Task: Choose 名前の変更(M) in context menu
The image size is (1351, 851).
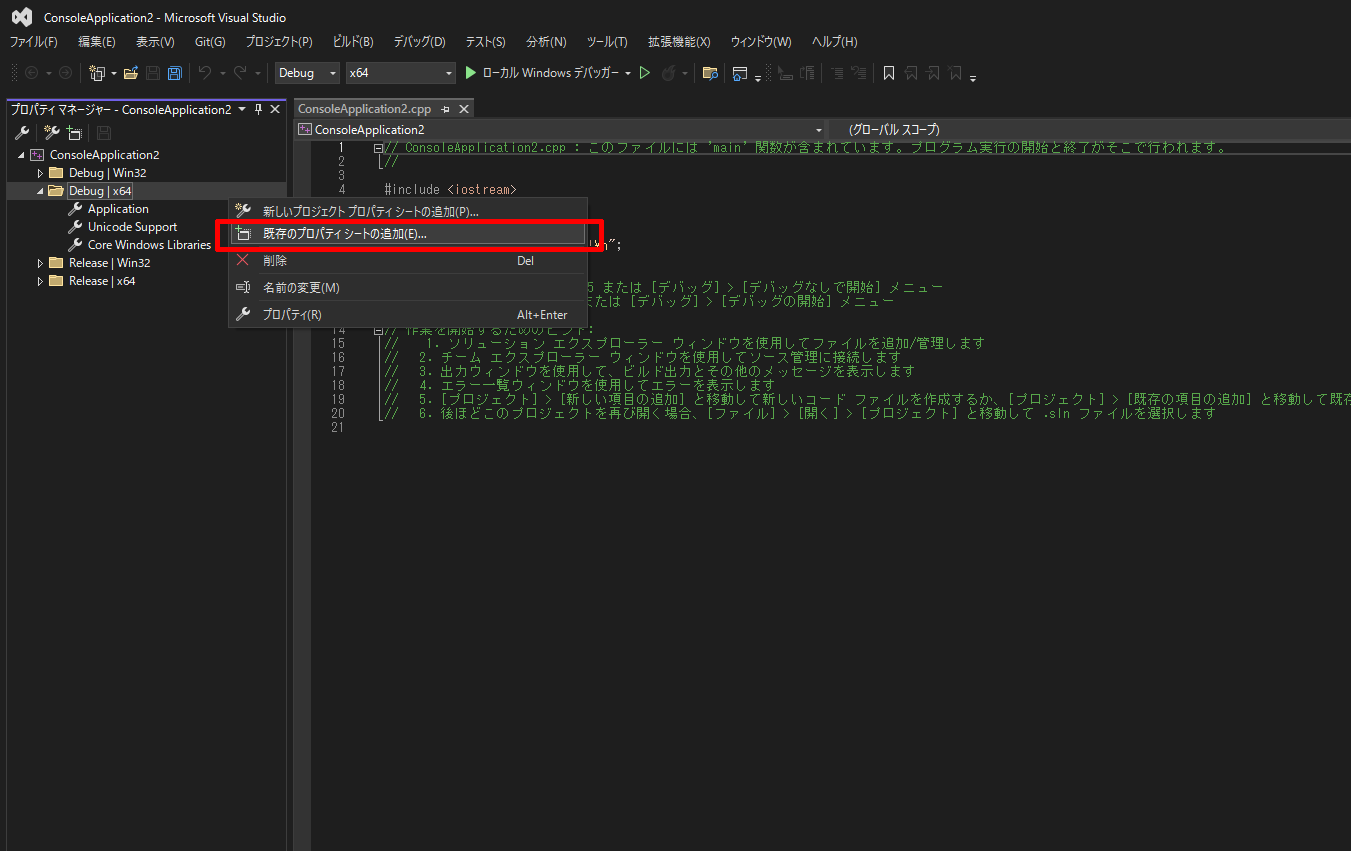Action: pos(408,288)
